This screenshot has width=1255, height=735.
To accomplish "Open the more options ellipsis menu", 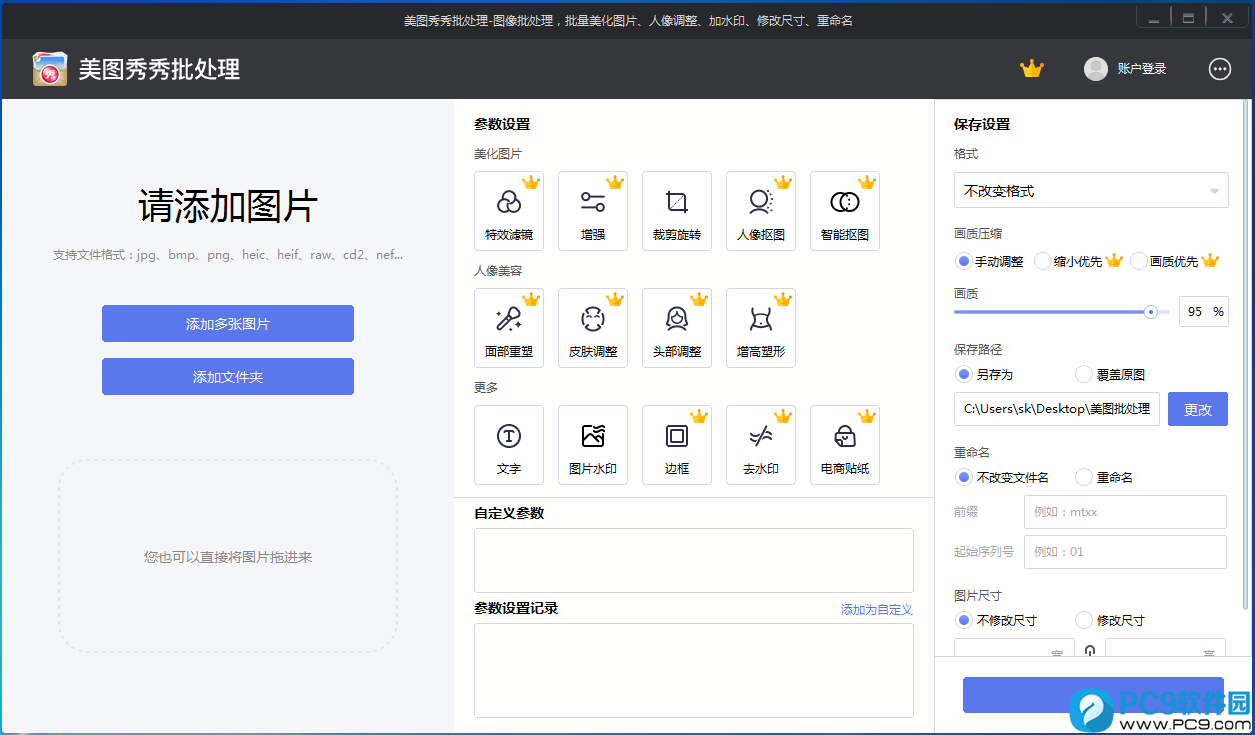I will (x=1220, y=69).
